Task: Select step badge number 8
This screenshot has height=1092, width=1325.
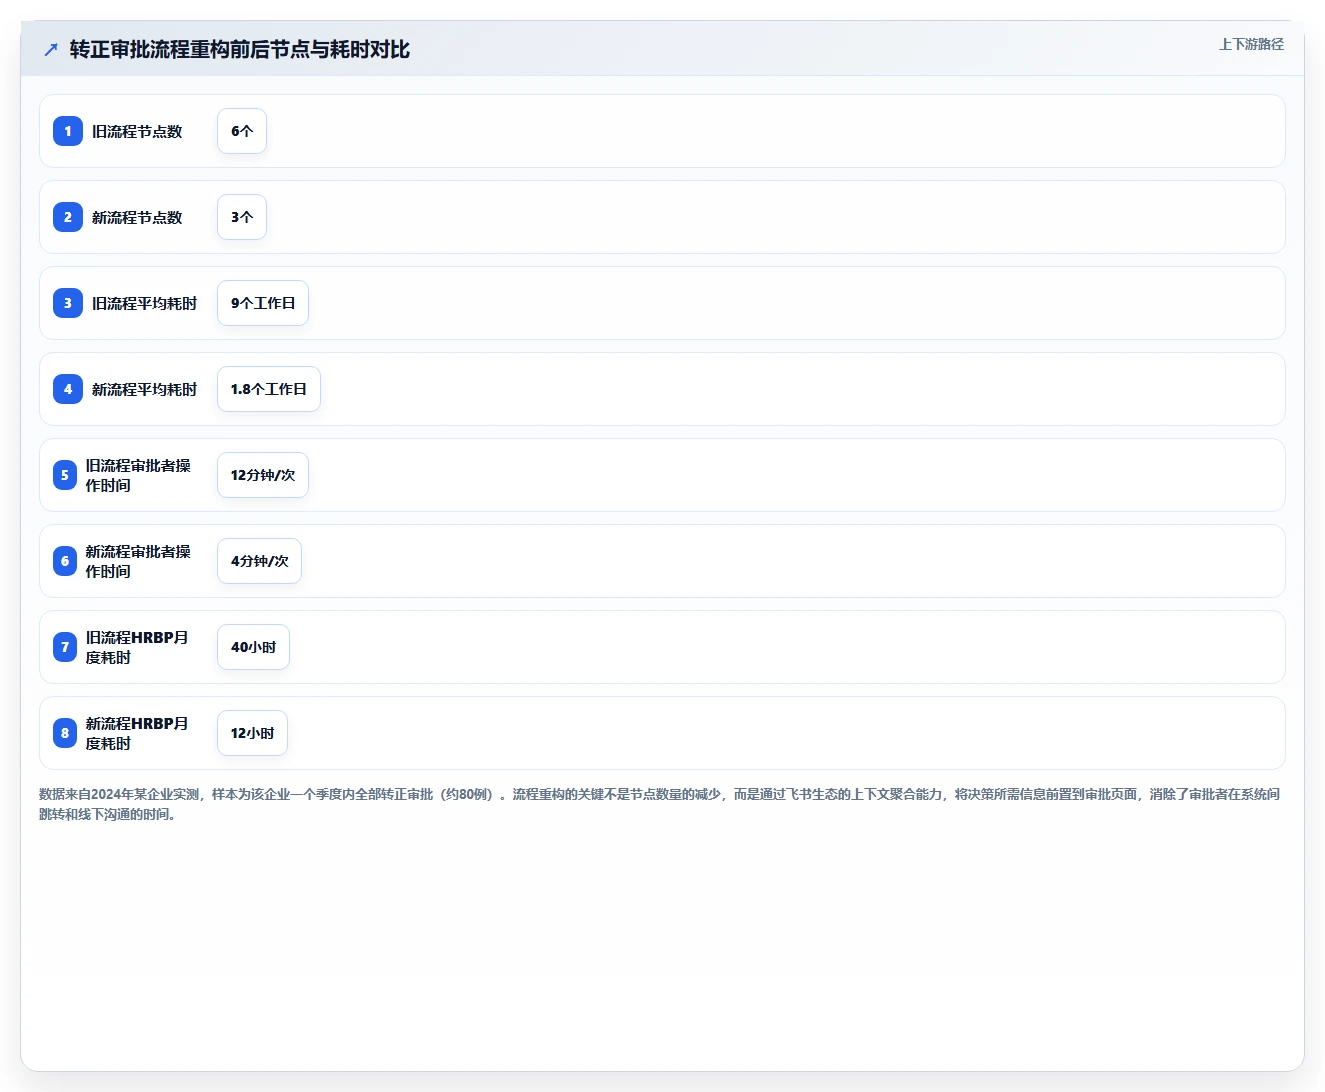Action: tap(65, 733)
